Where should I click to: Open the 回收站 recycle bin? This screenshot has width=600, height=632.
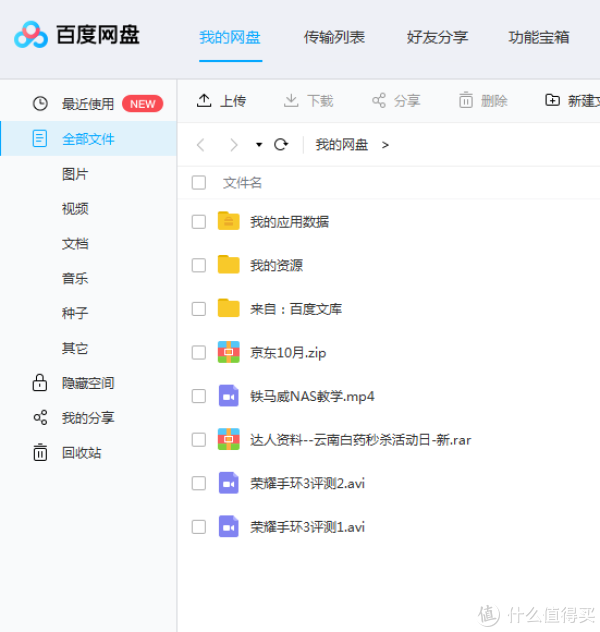click(80, 453)
